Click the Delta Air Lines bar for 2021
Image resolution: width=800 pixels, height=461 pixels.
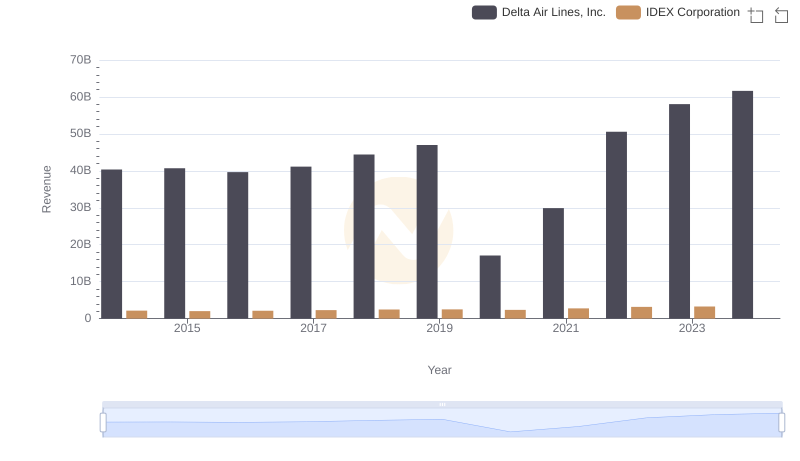(x=554, y=263)
